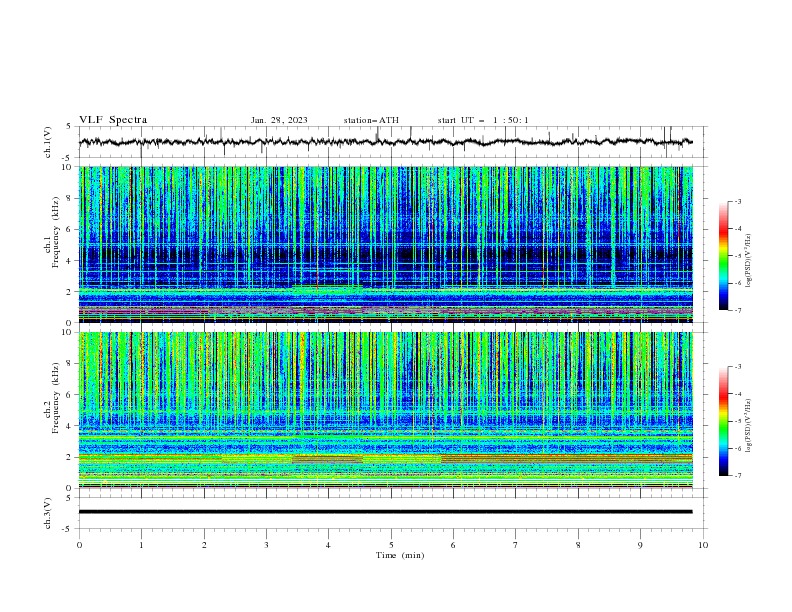
Task: Click the 'station=ATH' label
Action: click(x=371, y=120)
